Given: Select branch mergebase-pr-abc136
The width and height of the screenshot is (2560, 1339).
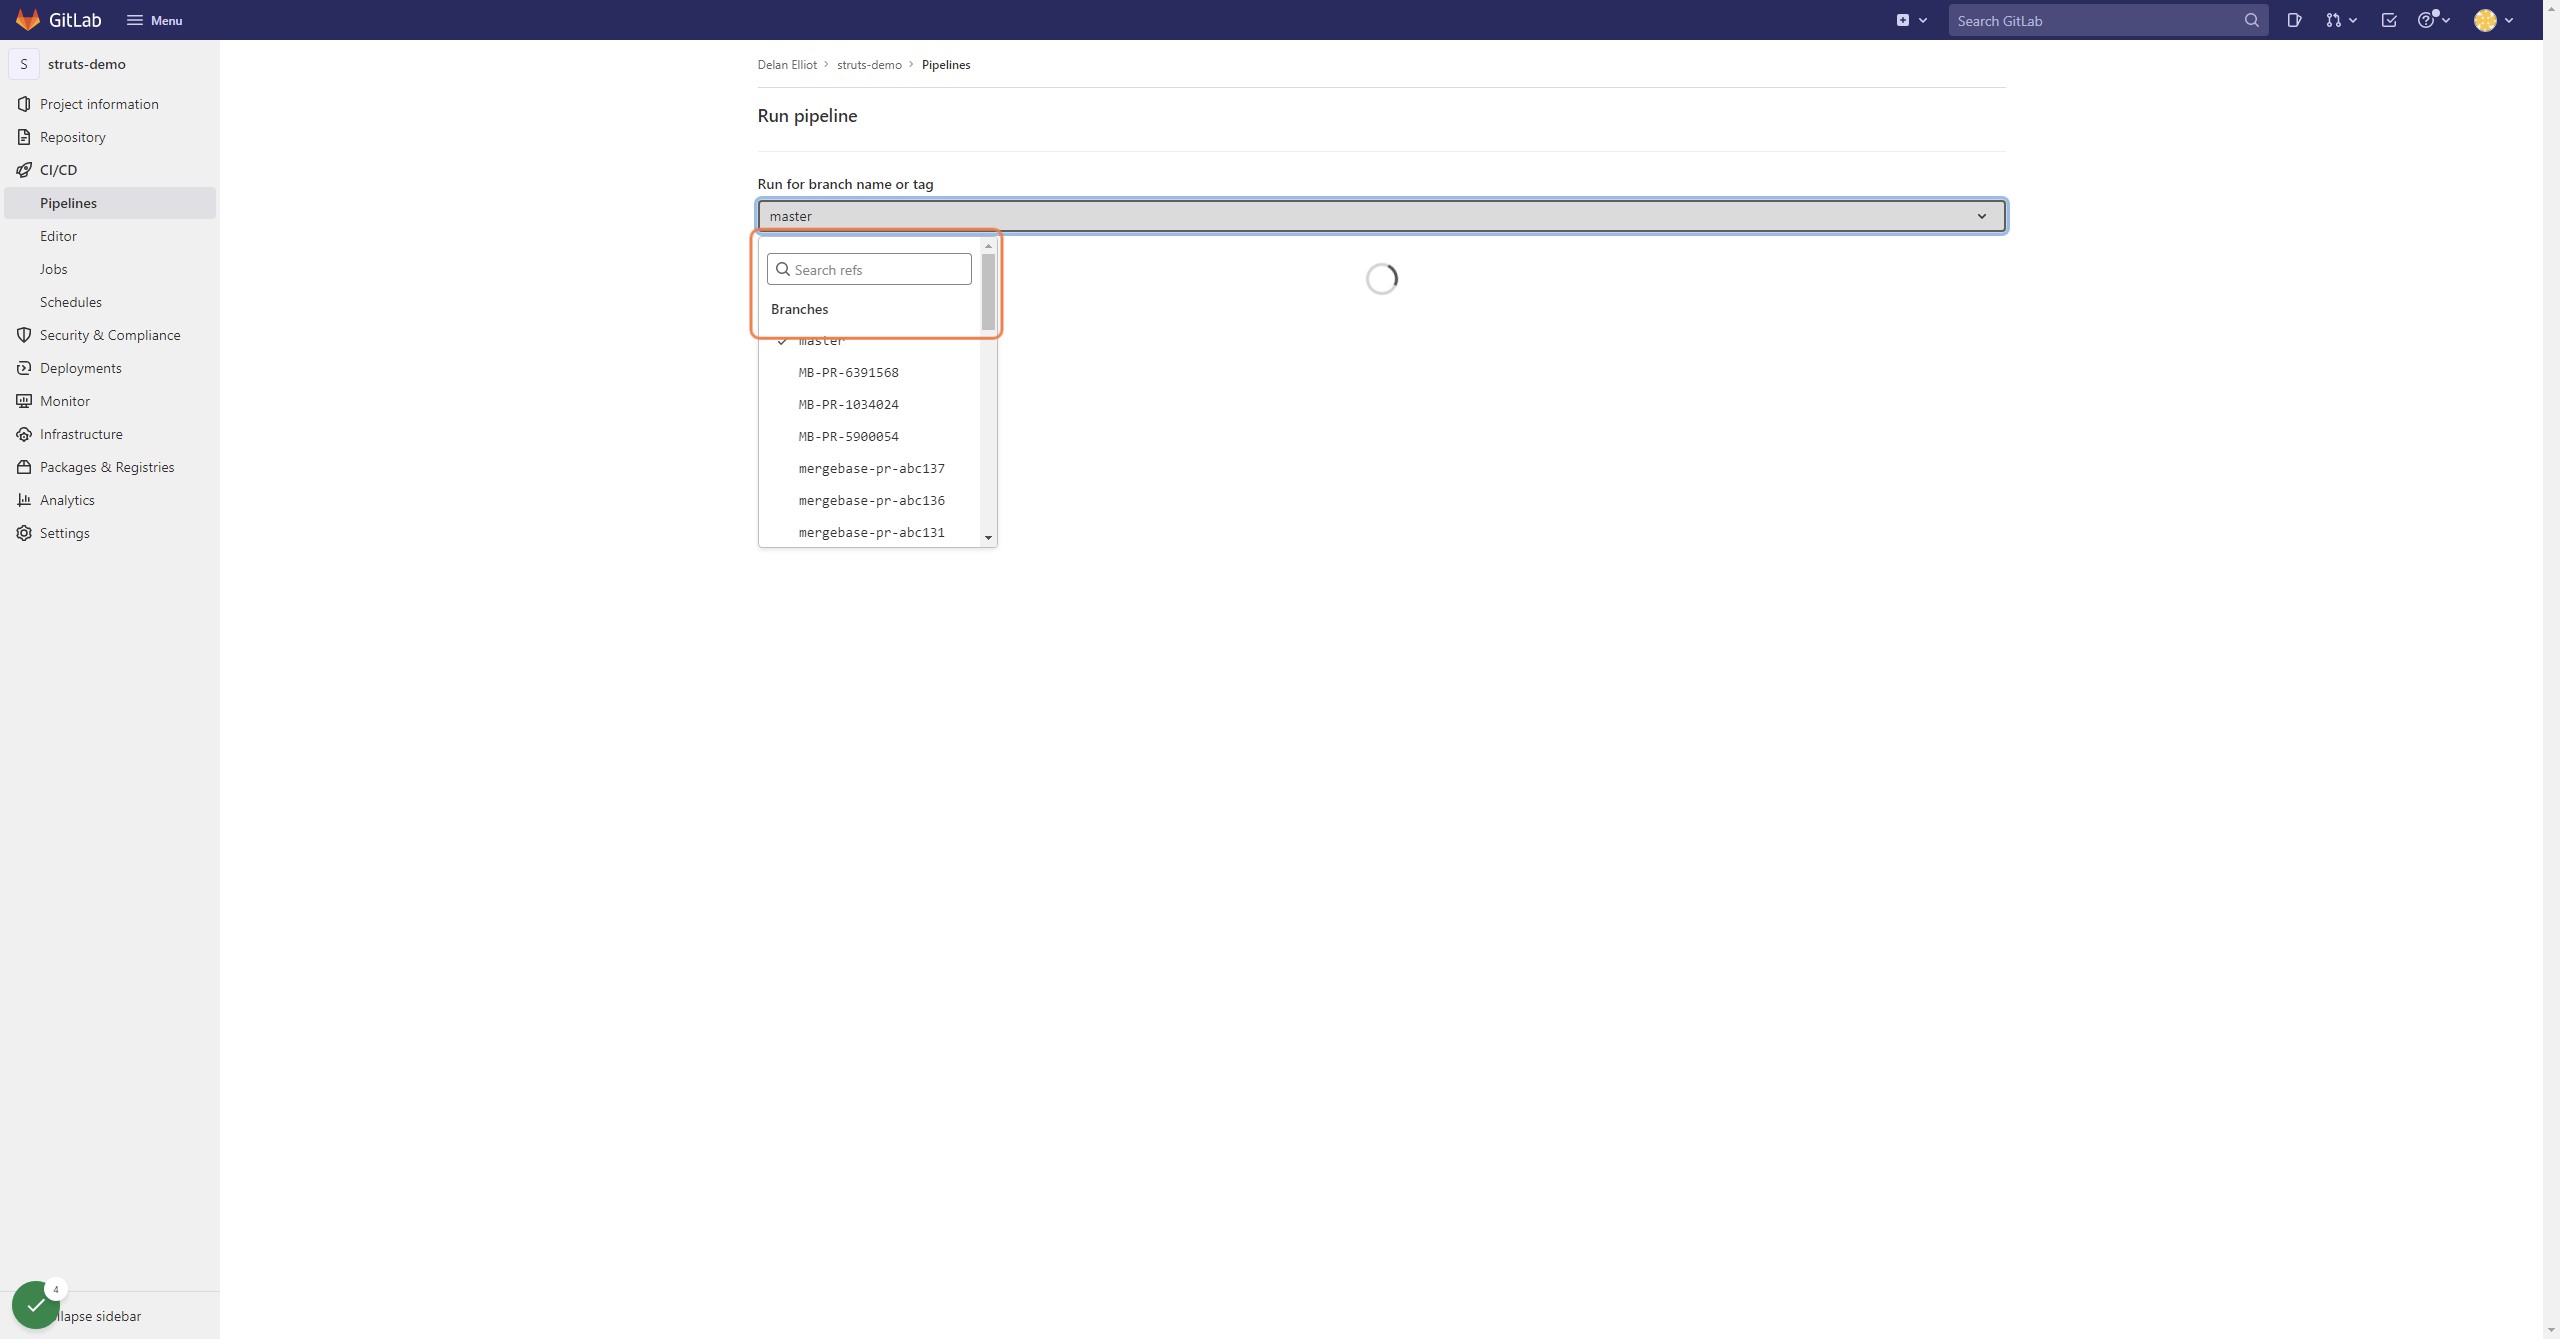Looking at the screenshot, I should point(869,501).
